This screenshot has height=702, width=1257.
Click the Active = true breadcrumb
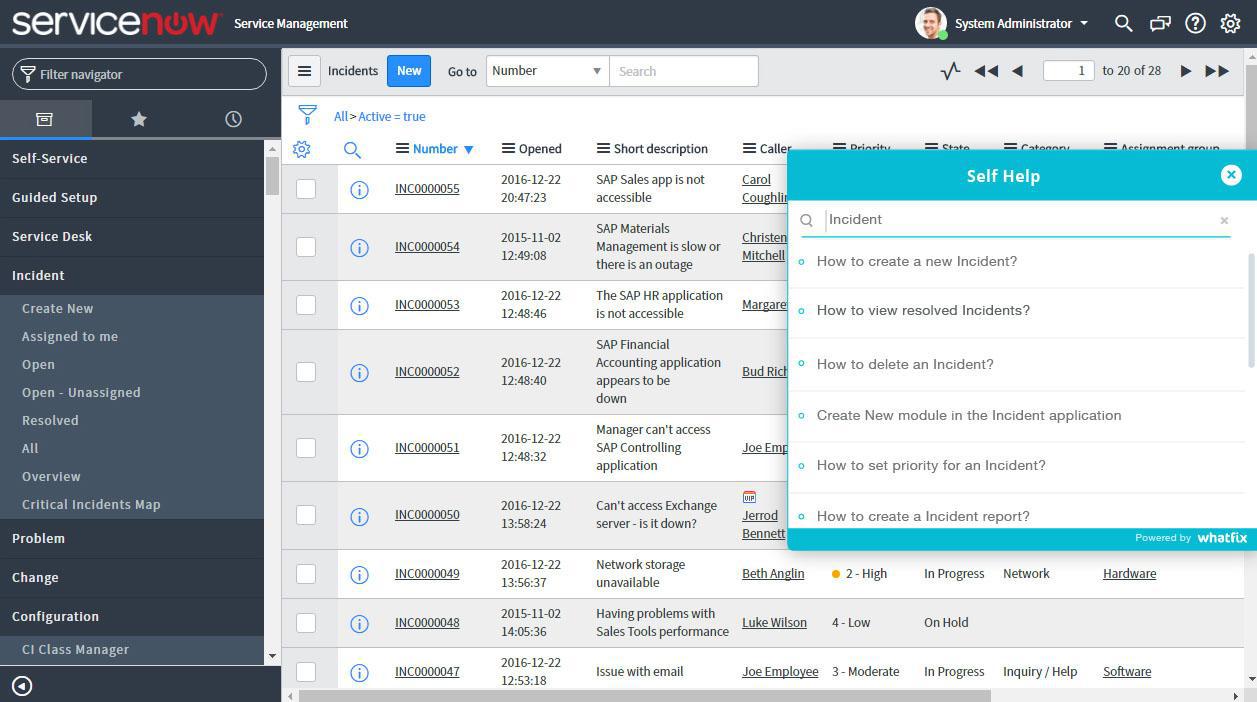(x=392, y=116)
